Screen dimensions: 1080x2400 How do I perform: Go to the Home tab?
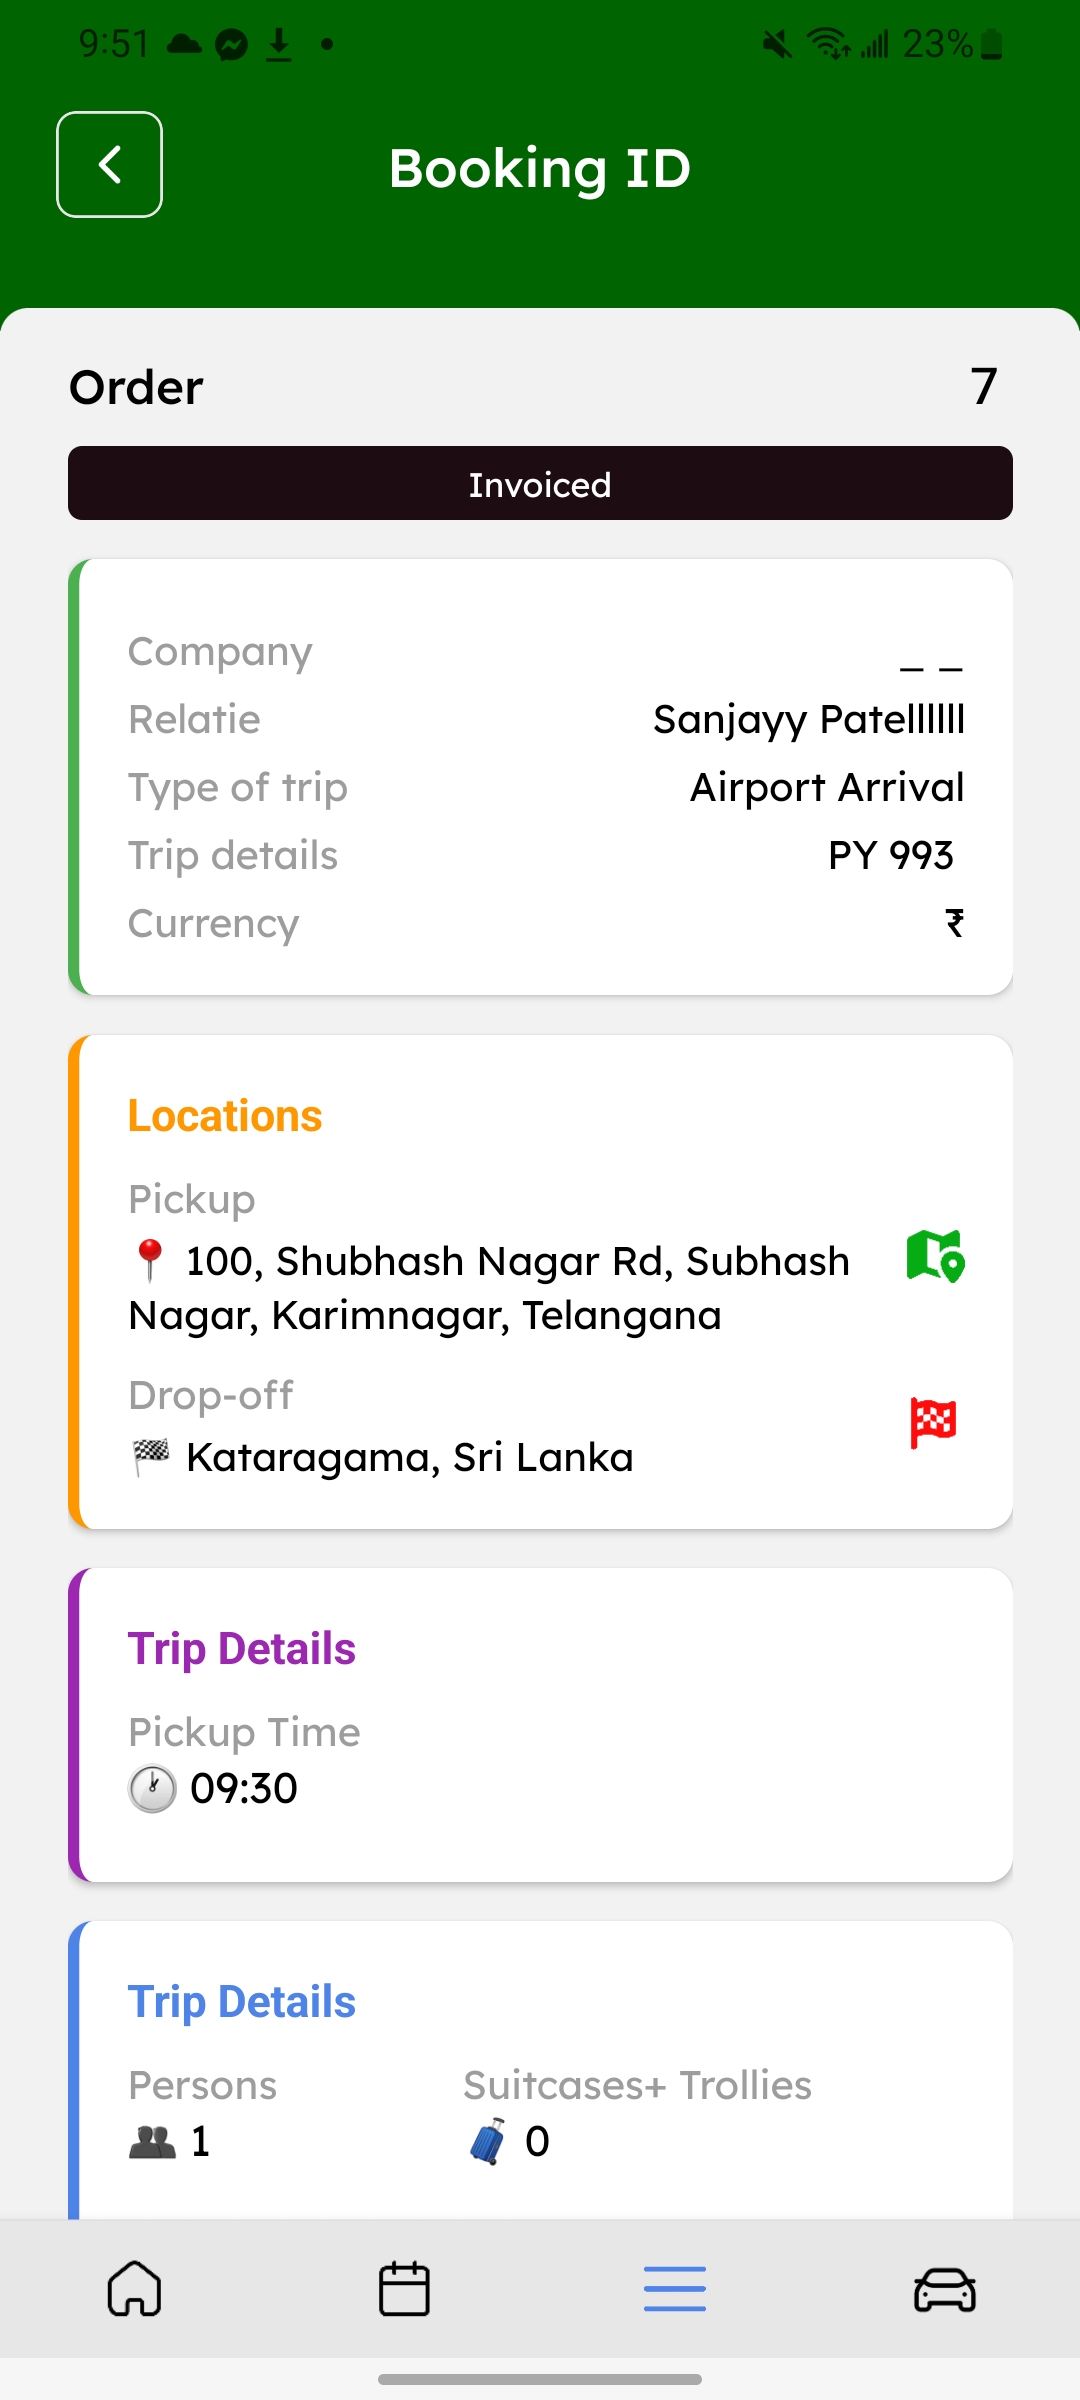(135, 2289)
